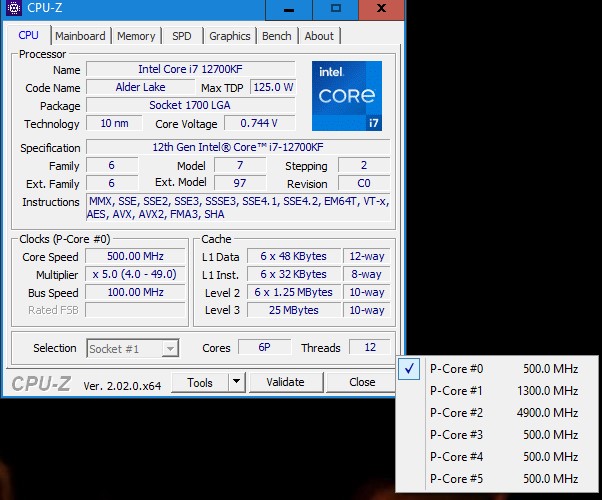The width and height of the screenshot is (602, 500).
Task: Choose P-Core #2 at 4900.0 MHz
Action: click(x=497, y=413)
